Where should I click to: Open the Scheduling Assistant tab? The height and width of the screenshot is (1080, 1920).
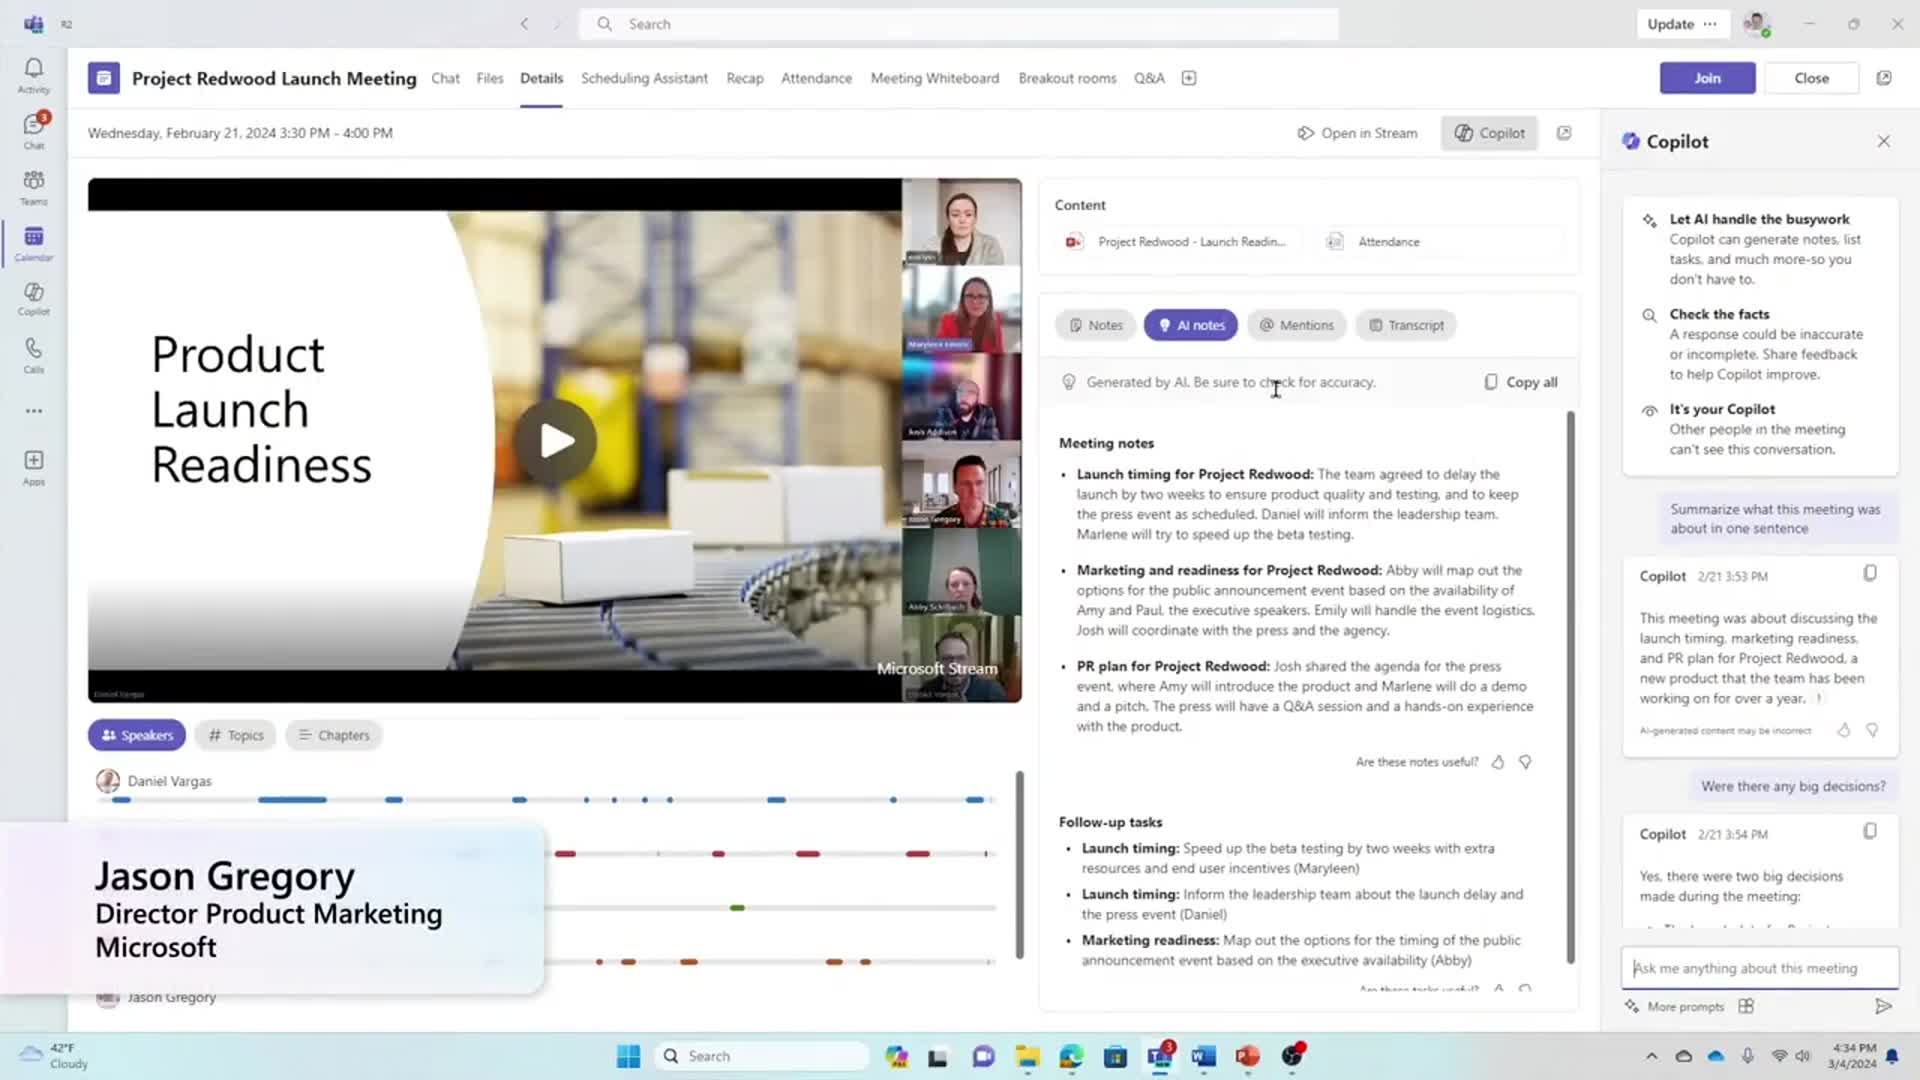click(x=644, y=78)
